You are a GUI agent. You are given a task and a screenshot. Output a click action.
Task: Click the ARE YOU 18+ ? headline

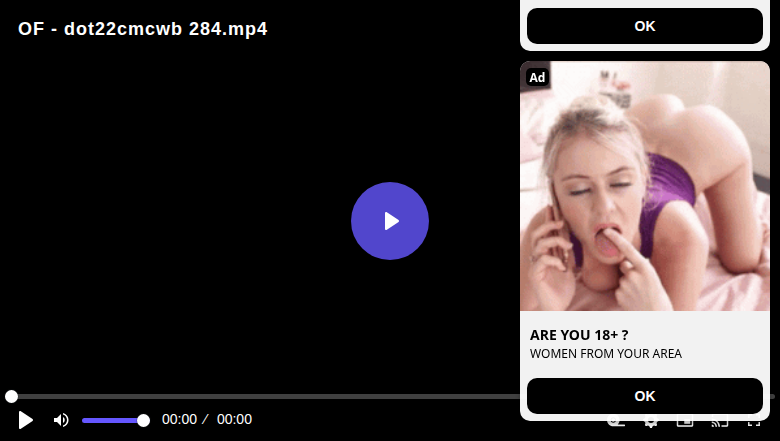point(579,335)
